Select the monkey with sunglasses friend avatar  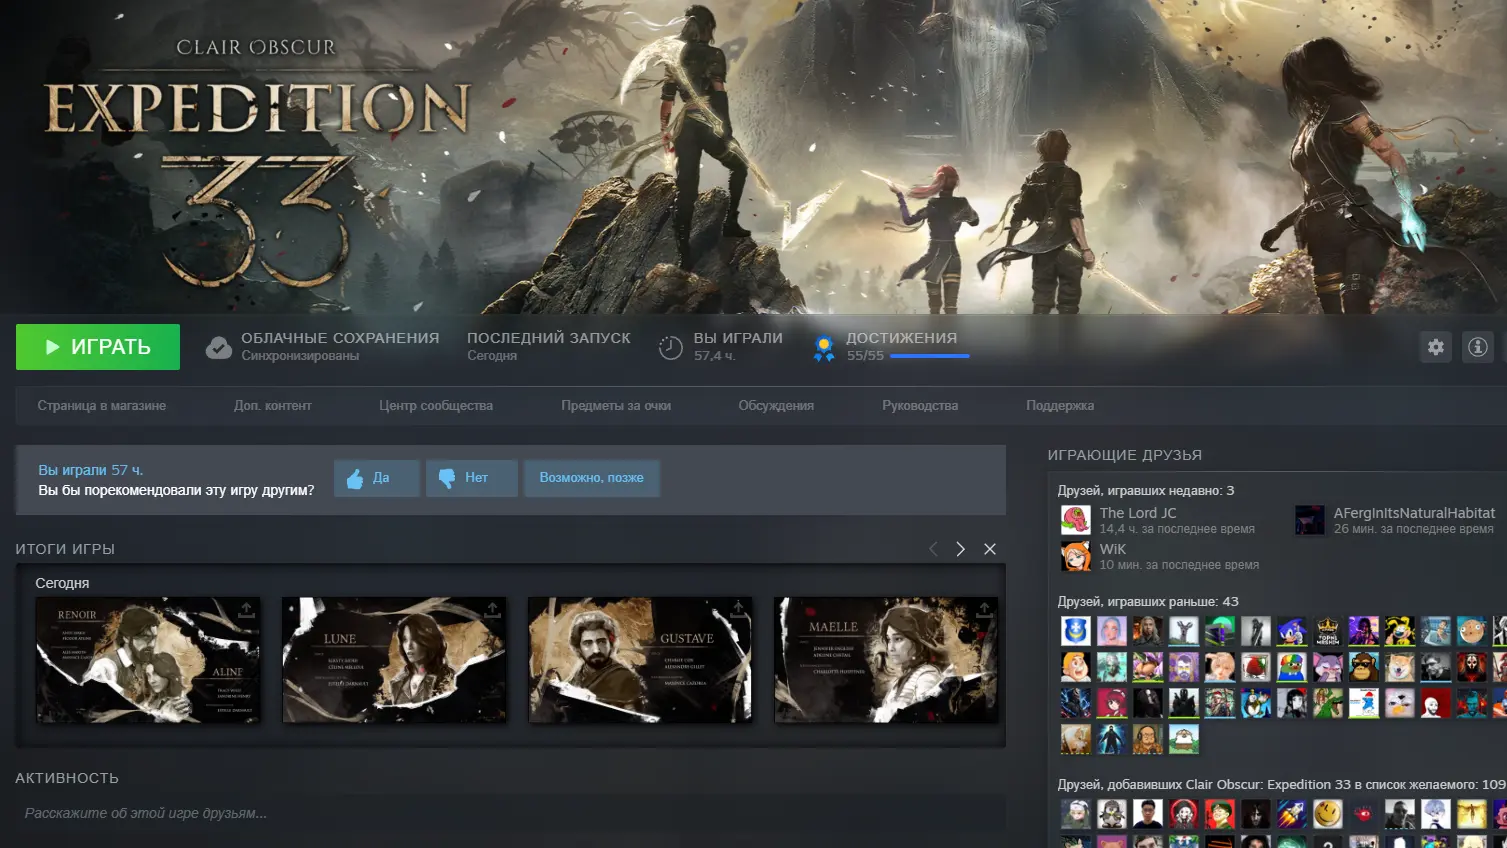pos(1364,667)
